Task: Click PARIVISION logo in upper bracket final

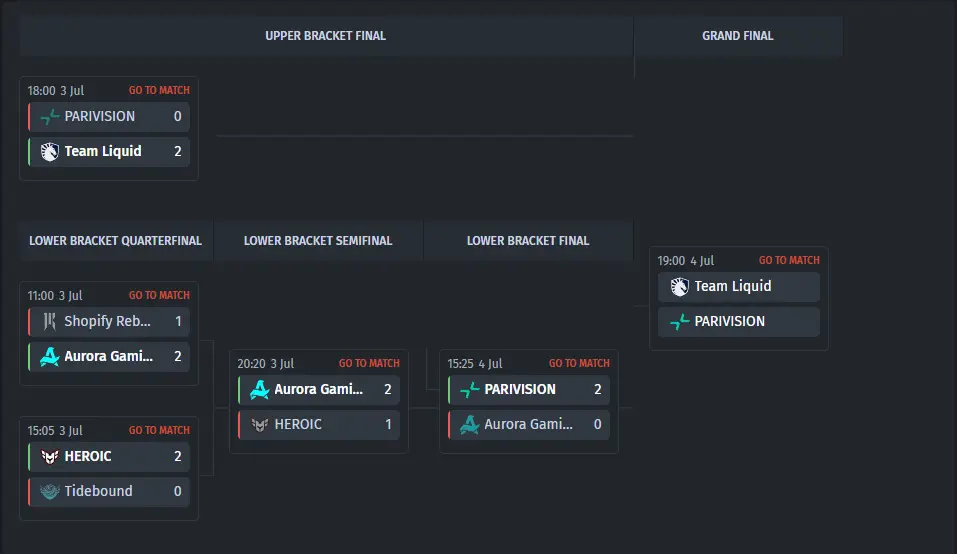Action: coord(49,117)
